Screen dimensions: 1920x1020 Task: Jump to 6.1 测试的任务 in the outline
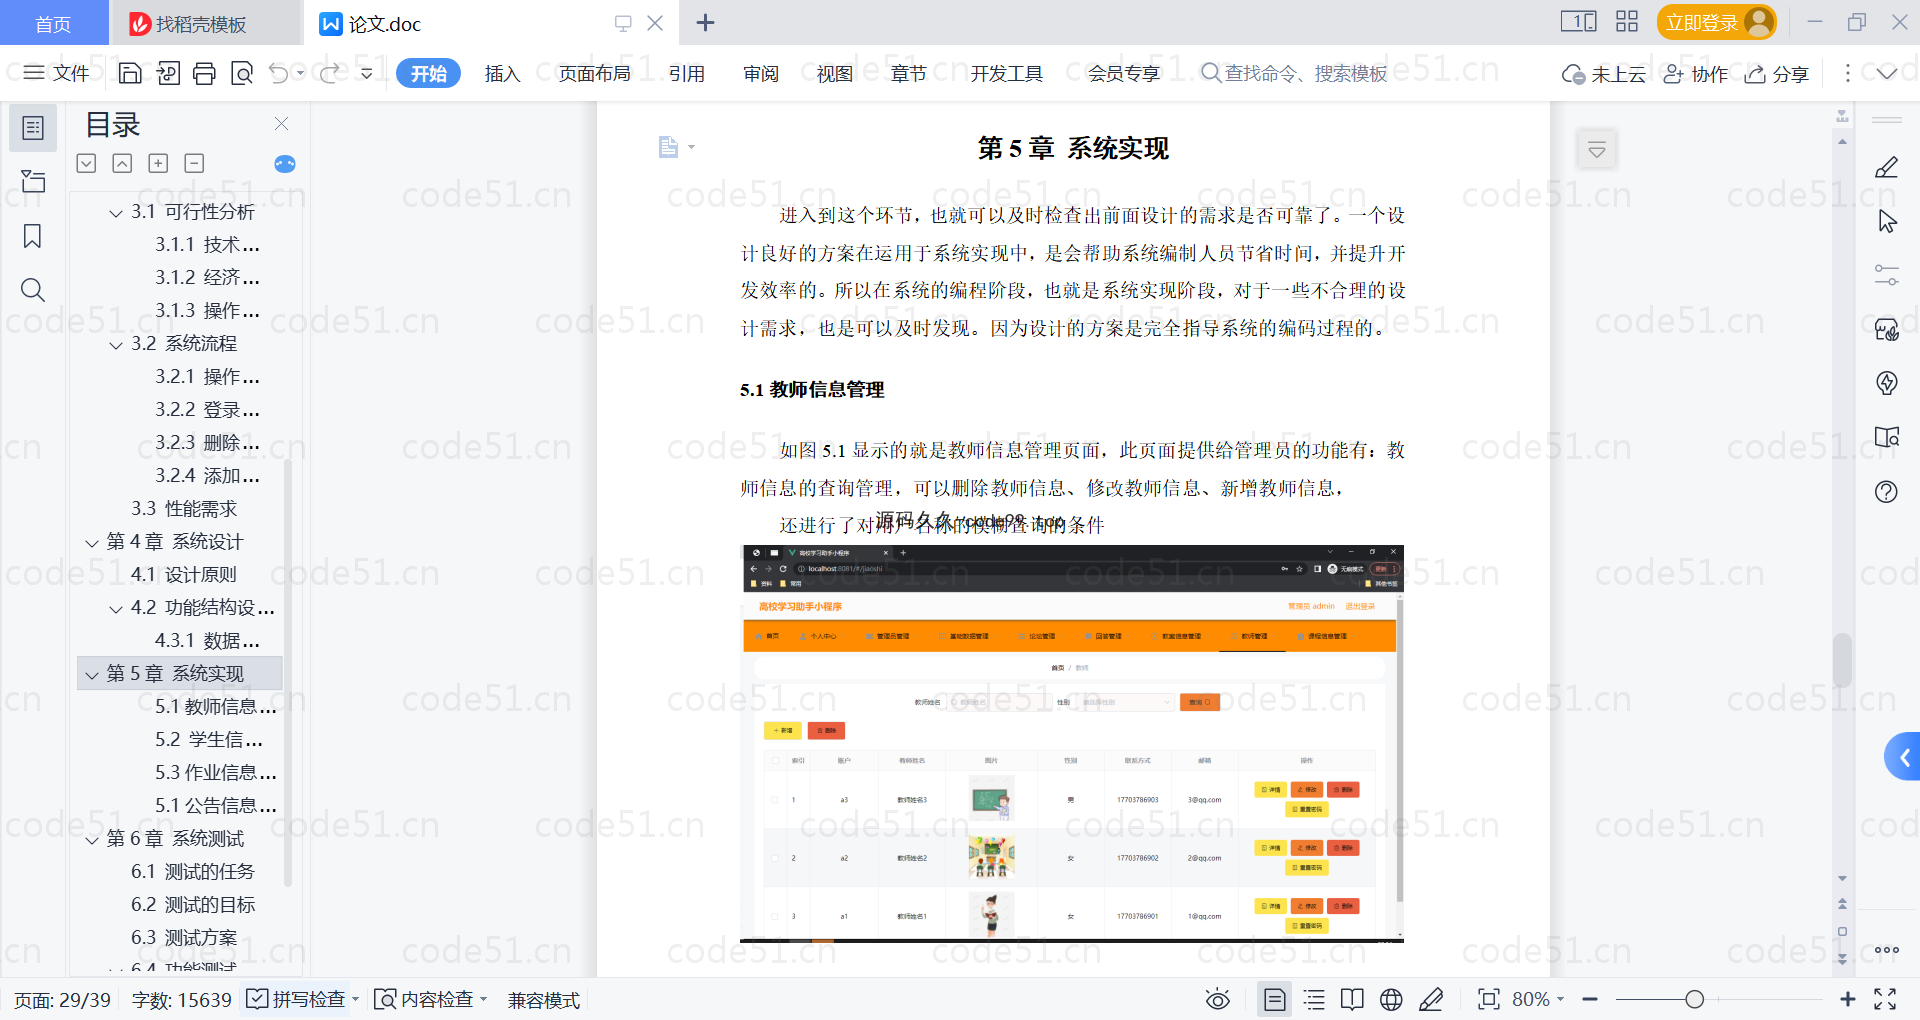(x=193, y=871)
